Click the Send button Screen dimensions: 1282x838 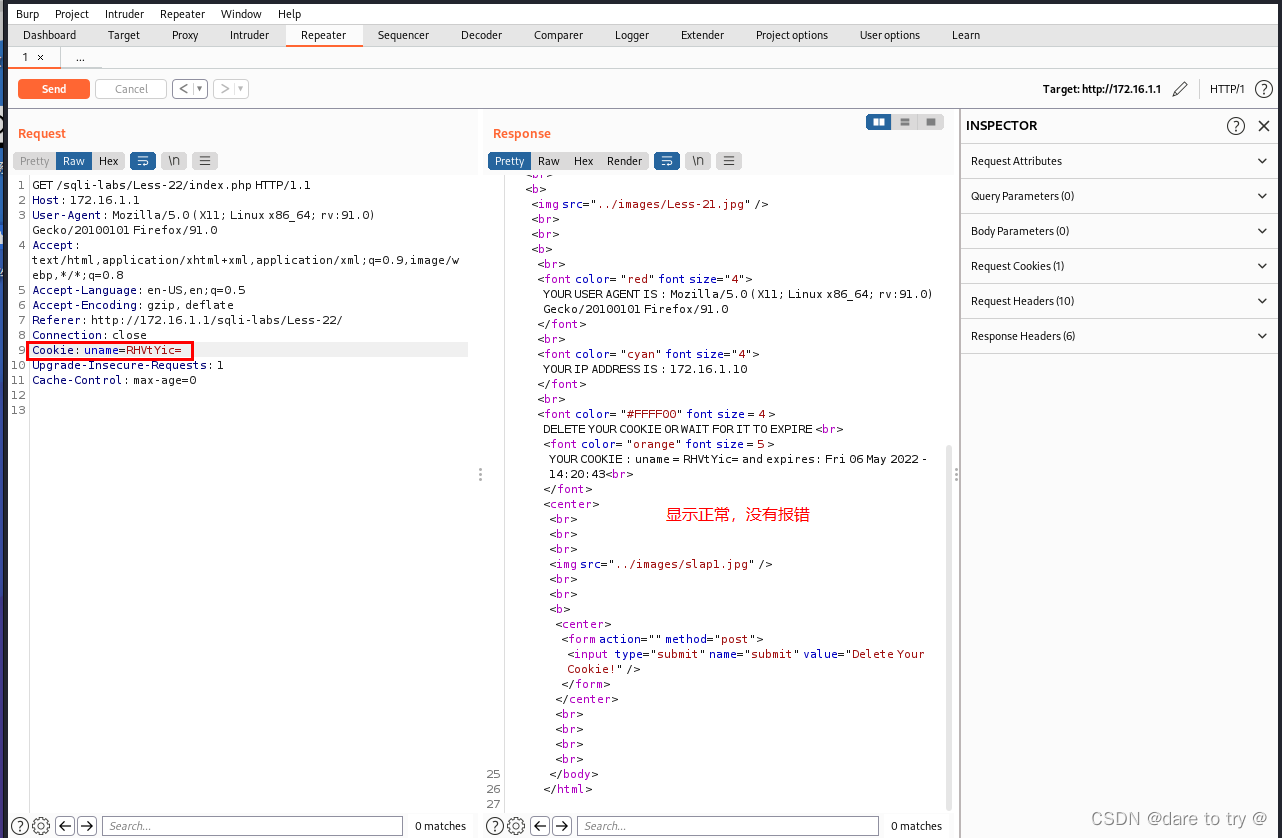tap(53, 88)
